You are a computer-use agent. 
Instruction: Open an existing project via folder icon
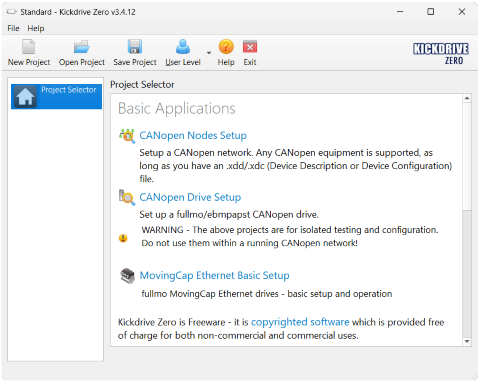pyautogui.click(x=82, y=47)
